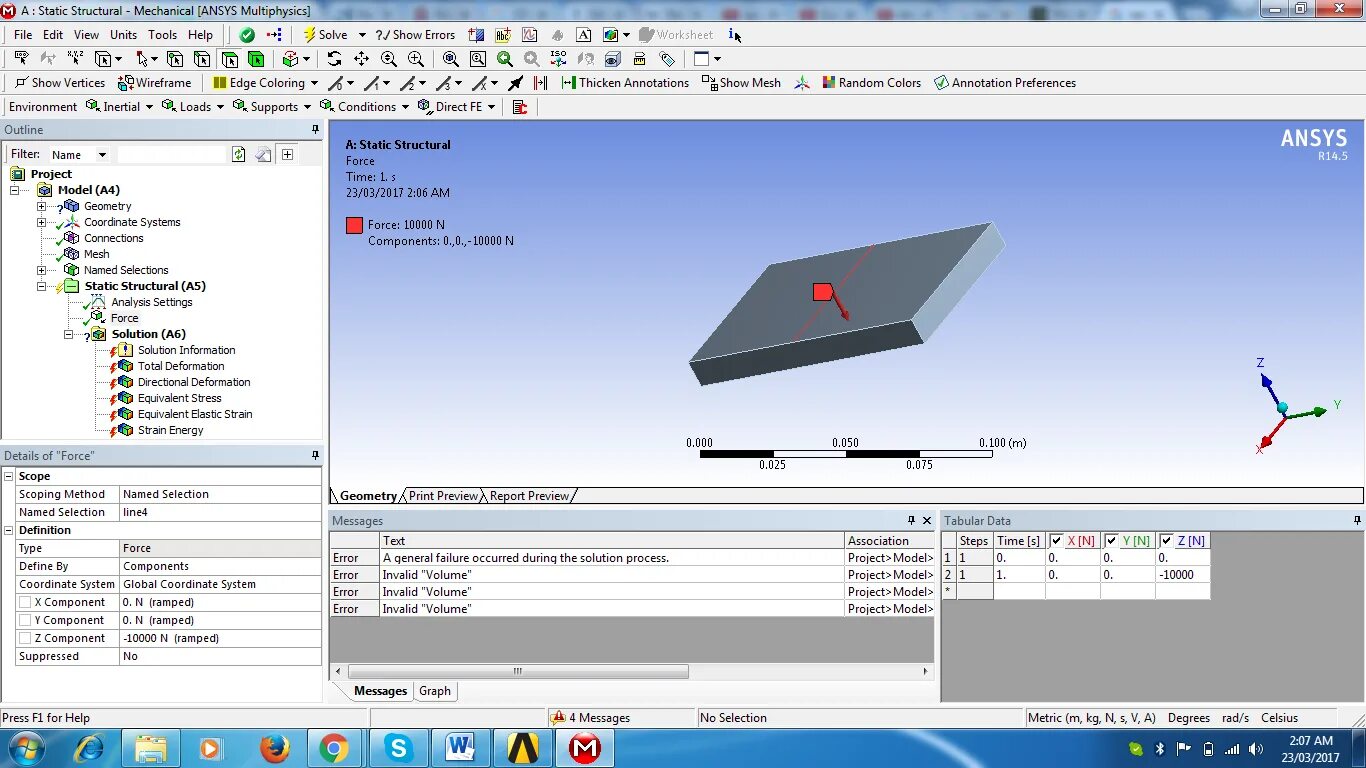Click the Thicken Annotations icon
This screenshot has height=768, width=1366.
(x=569, y=83)
